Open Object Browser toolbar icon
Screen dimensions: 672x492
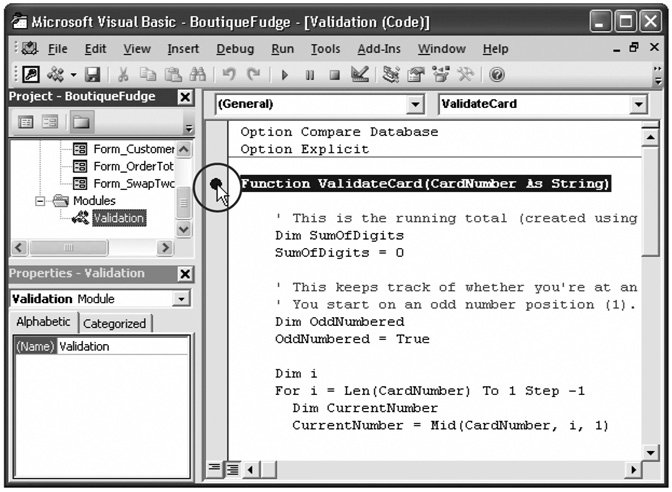pos(441,75)
